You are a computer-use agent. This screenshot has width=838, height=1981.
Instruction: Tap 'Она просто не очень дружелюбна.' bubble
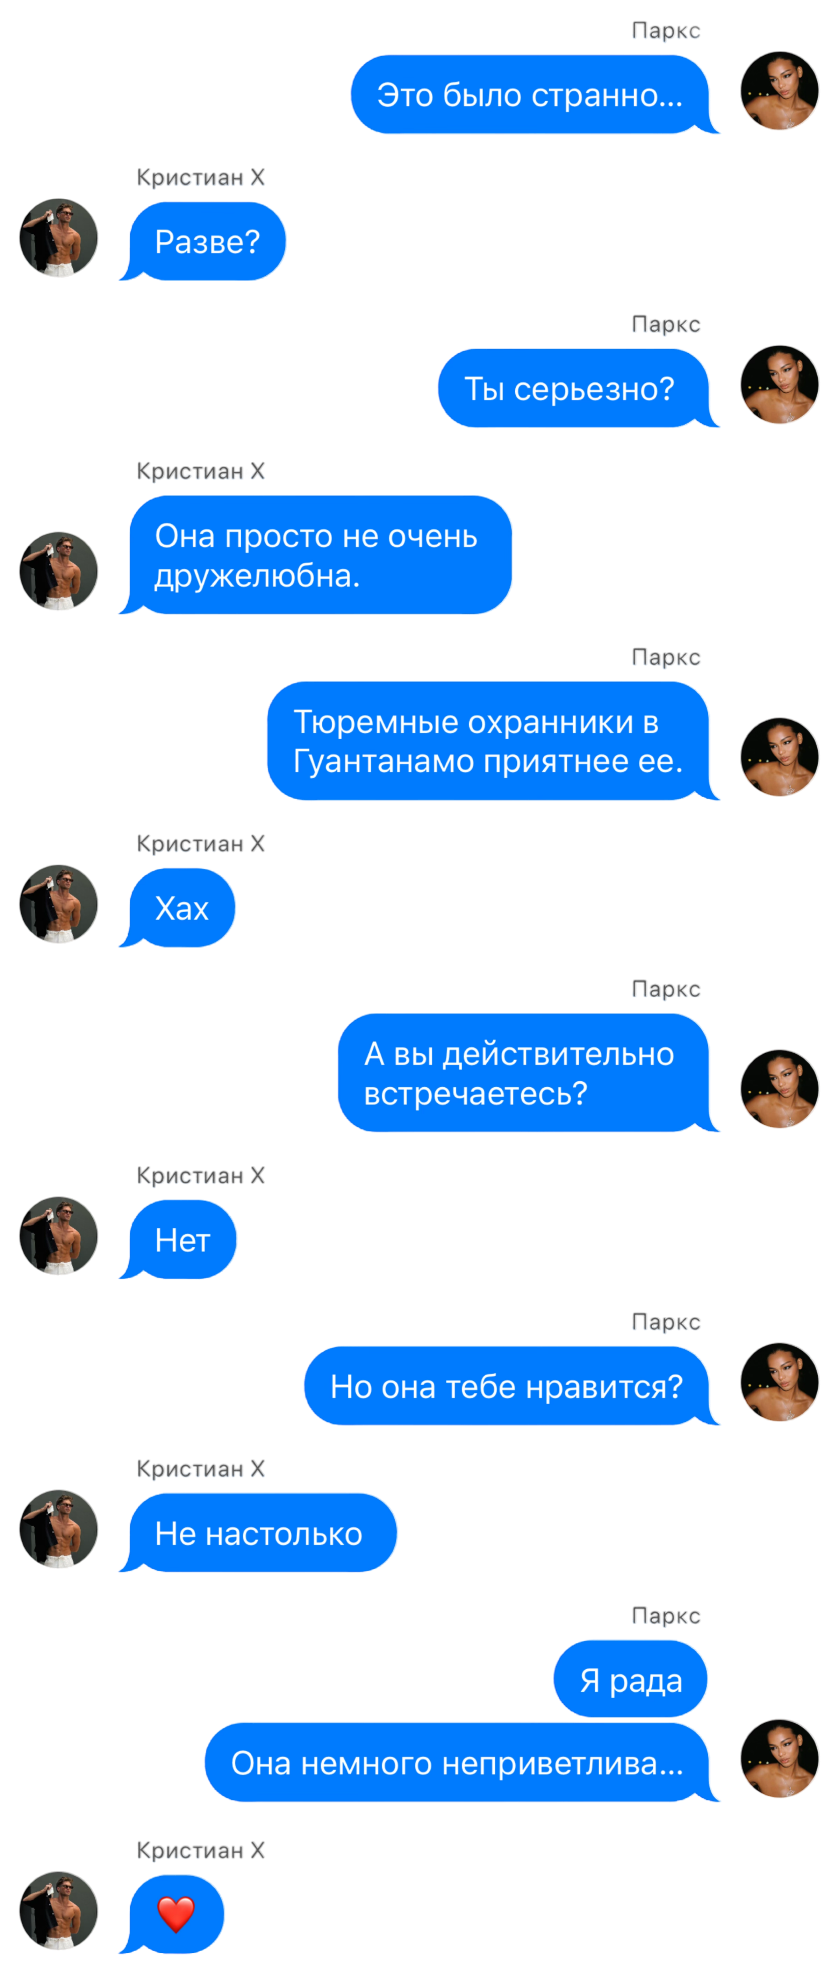tap(317, 555)
